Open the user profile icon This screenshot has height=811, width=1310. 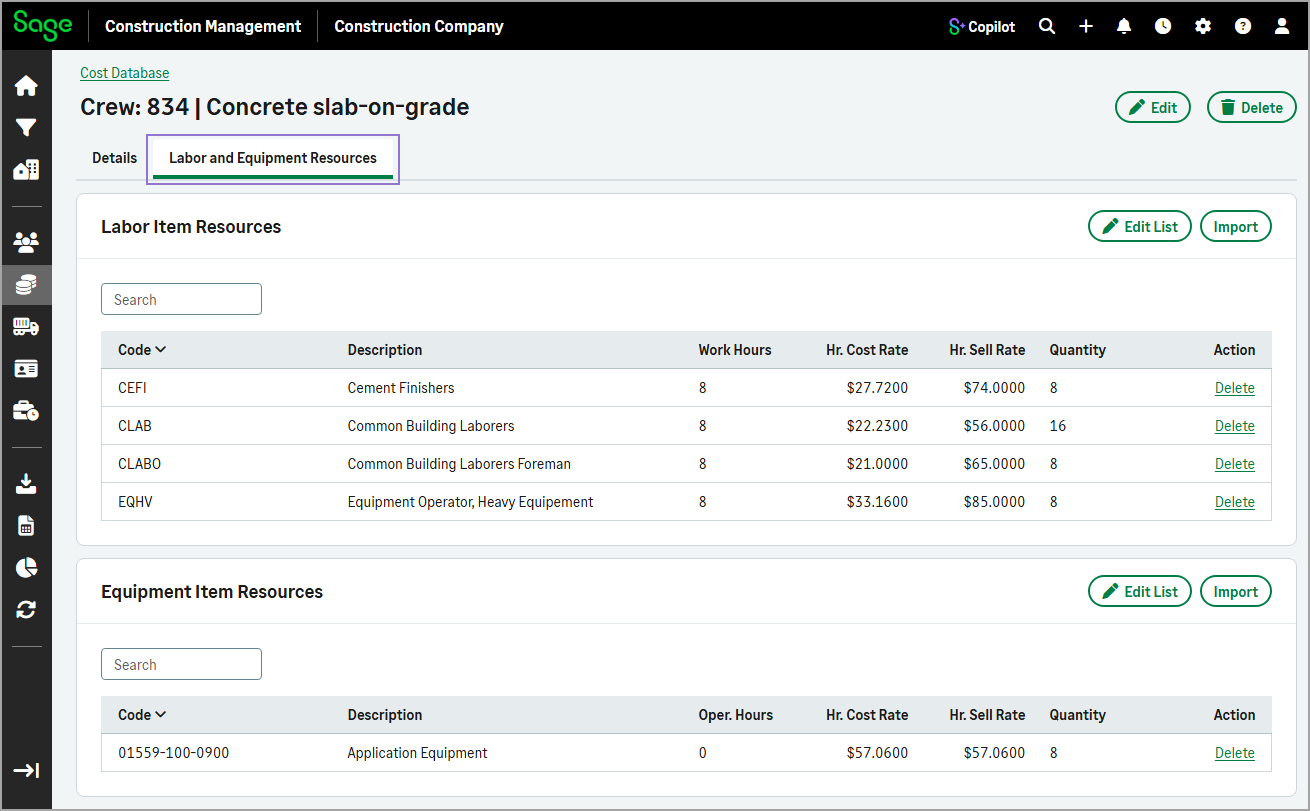1282,27
